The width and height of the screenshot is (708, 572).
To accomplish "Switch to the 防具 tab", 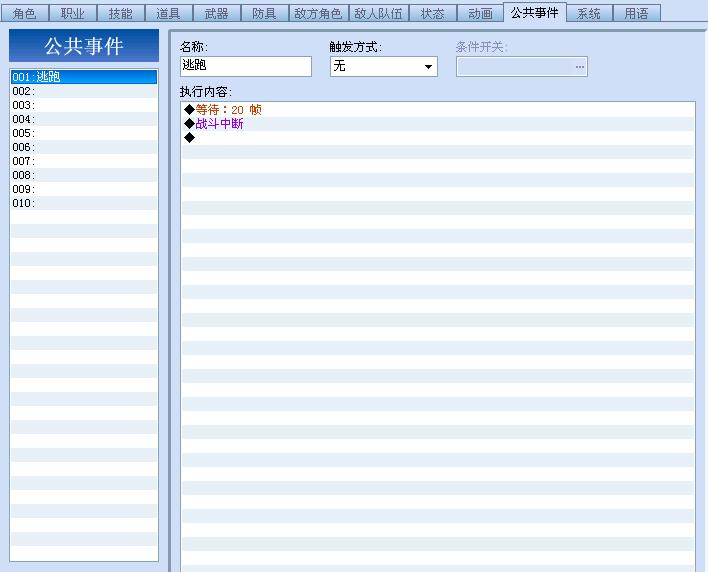I will (264, 14).
